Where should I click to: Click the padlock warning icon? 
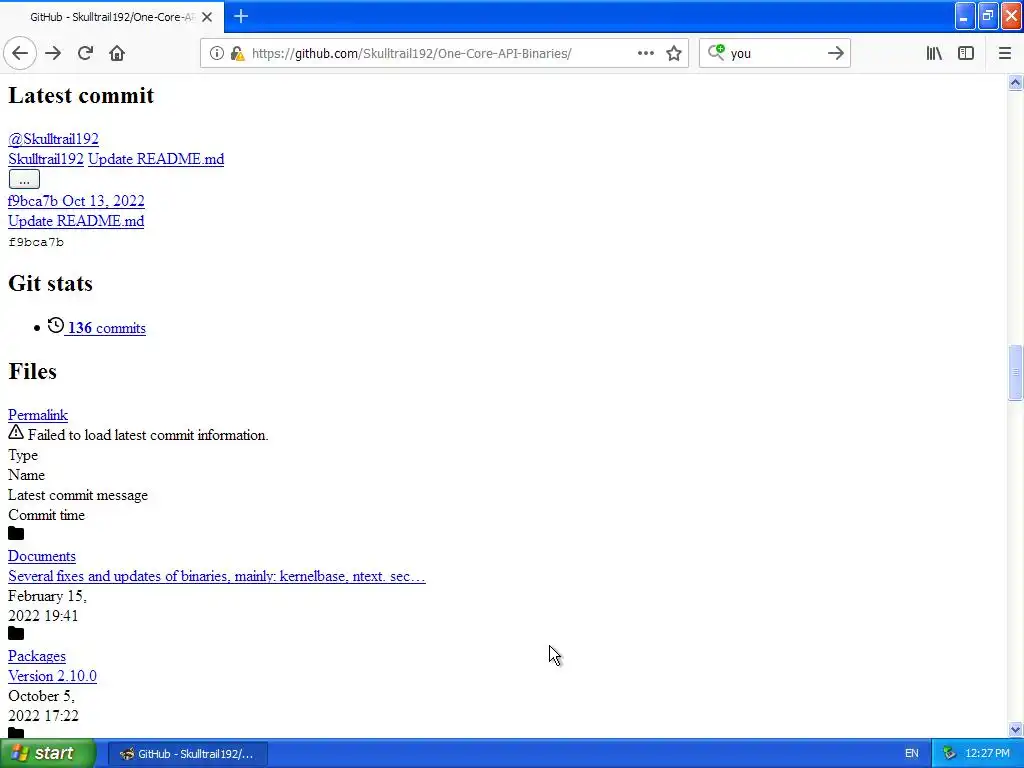[238, 54]
